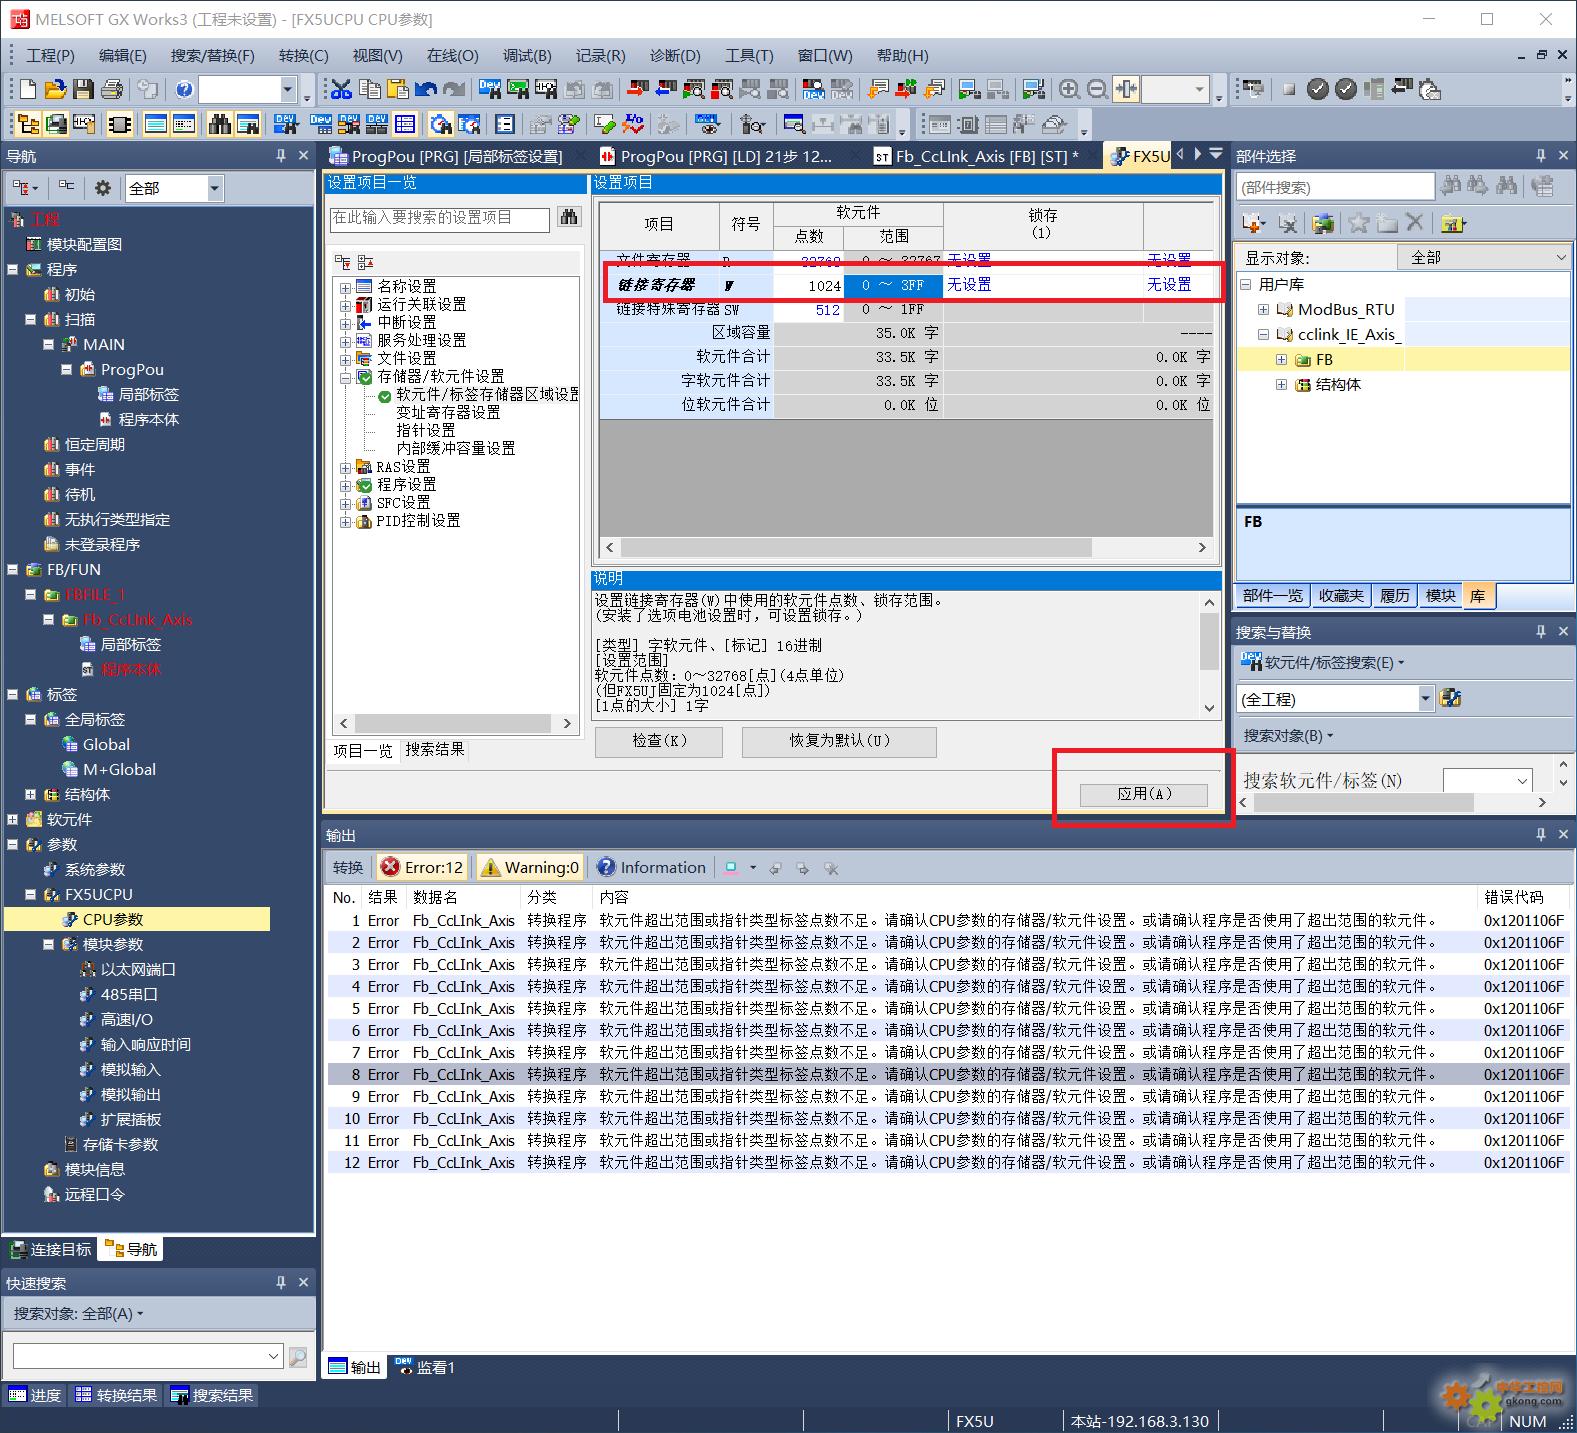
Task: Toggle the Error:12 filter in output
Action: point(423,867)
